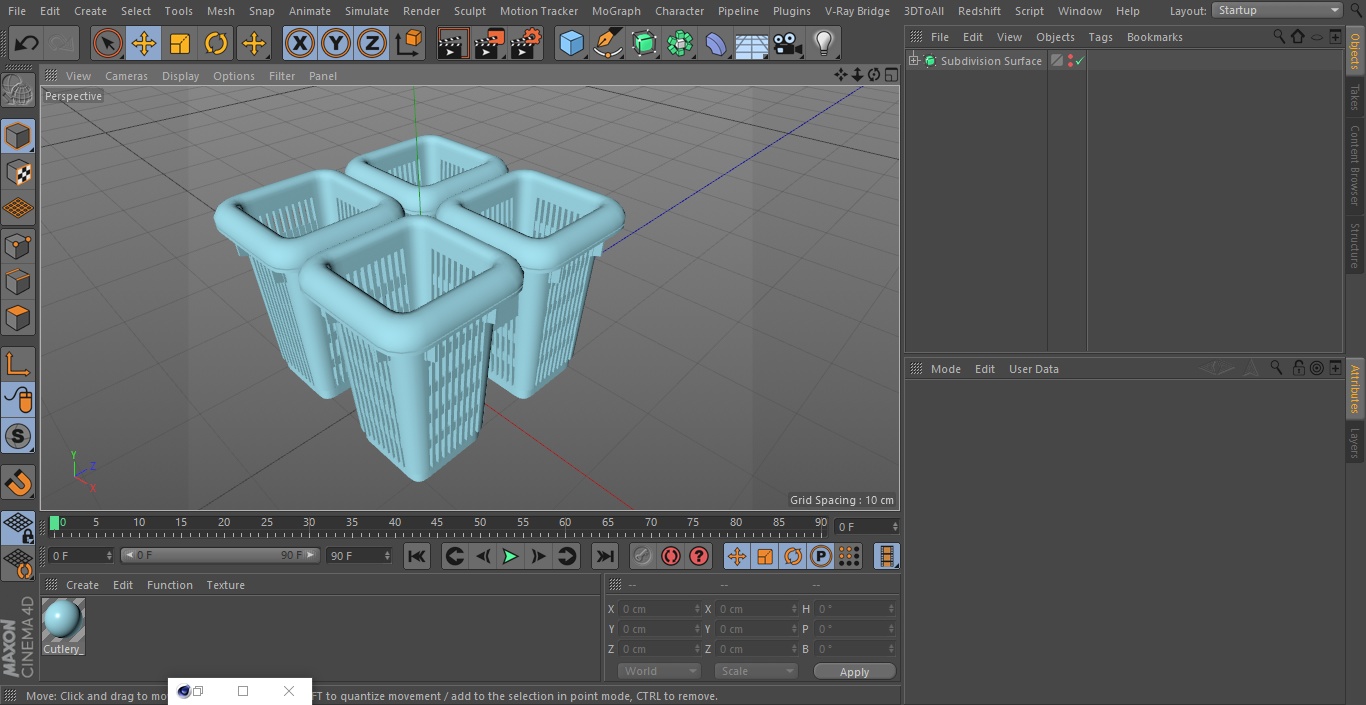Click the X position input field
This screenshot has width=1366, height=705.
pos(659,609)
